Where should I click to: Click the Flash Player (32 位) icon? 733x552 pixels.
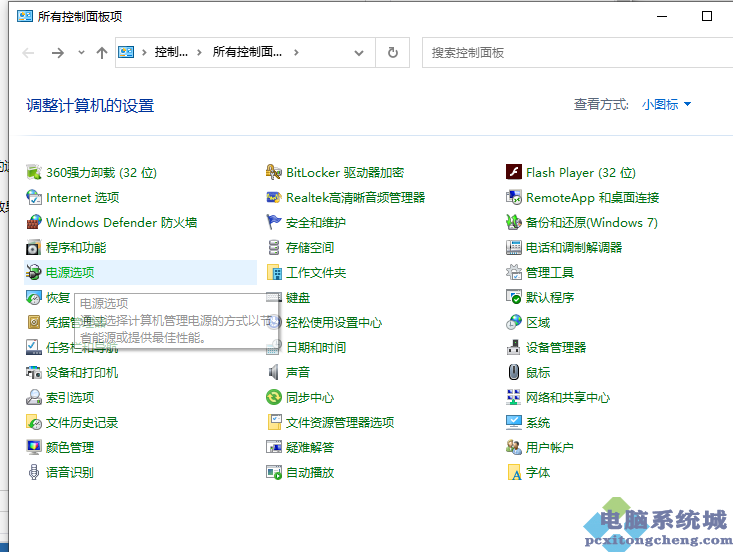tap(514, 172)
